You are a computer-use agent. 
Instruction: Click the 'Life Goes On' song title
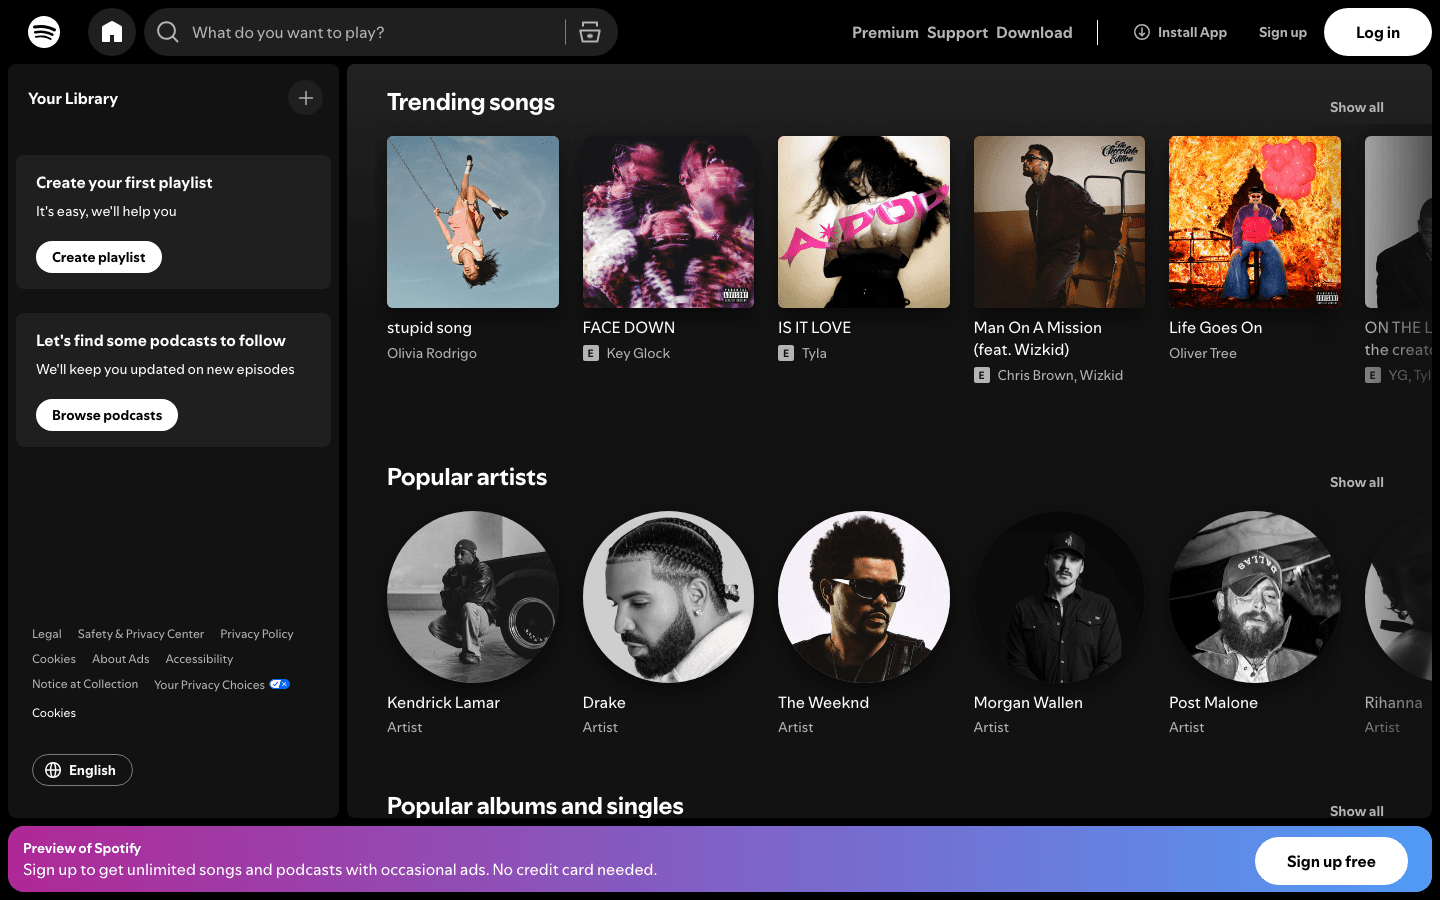pyautogui.click(x=1216, y=327)
